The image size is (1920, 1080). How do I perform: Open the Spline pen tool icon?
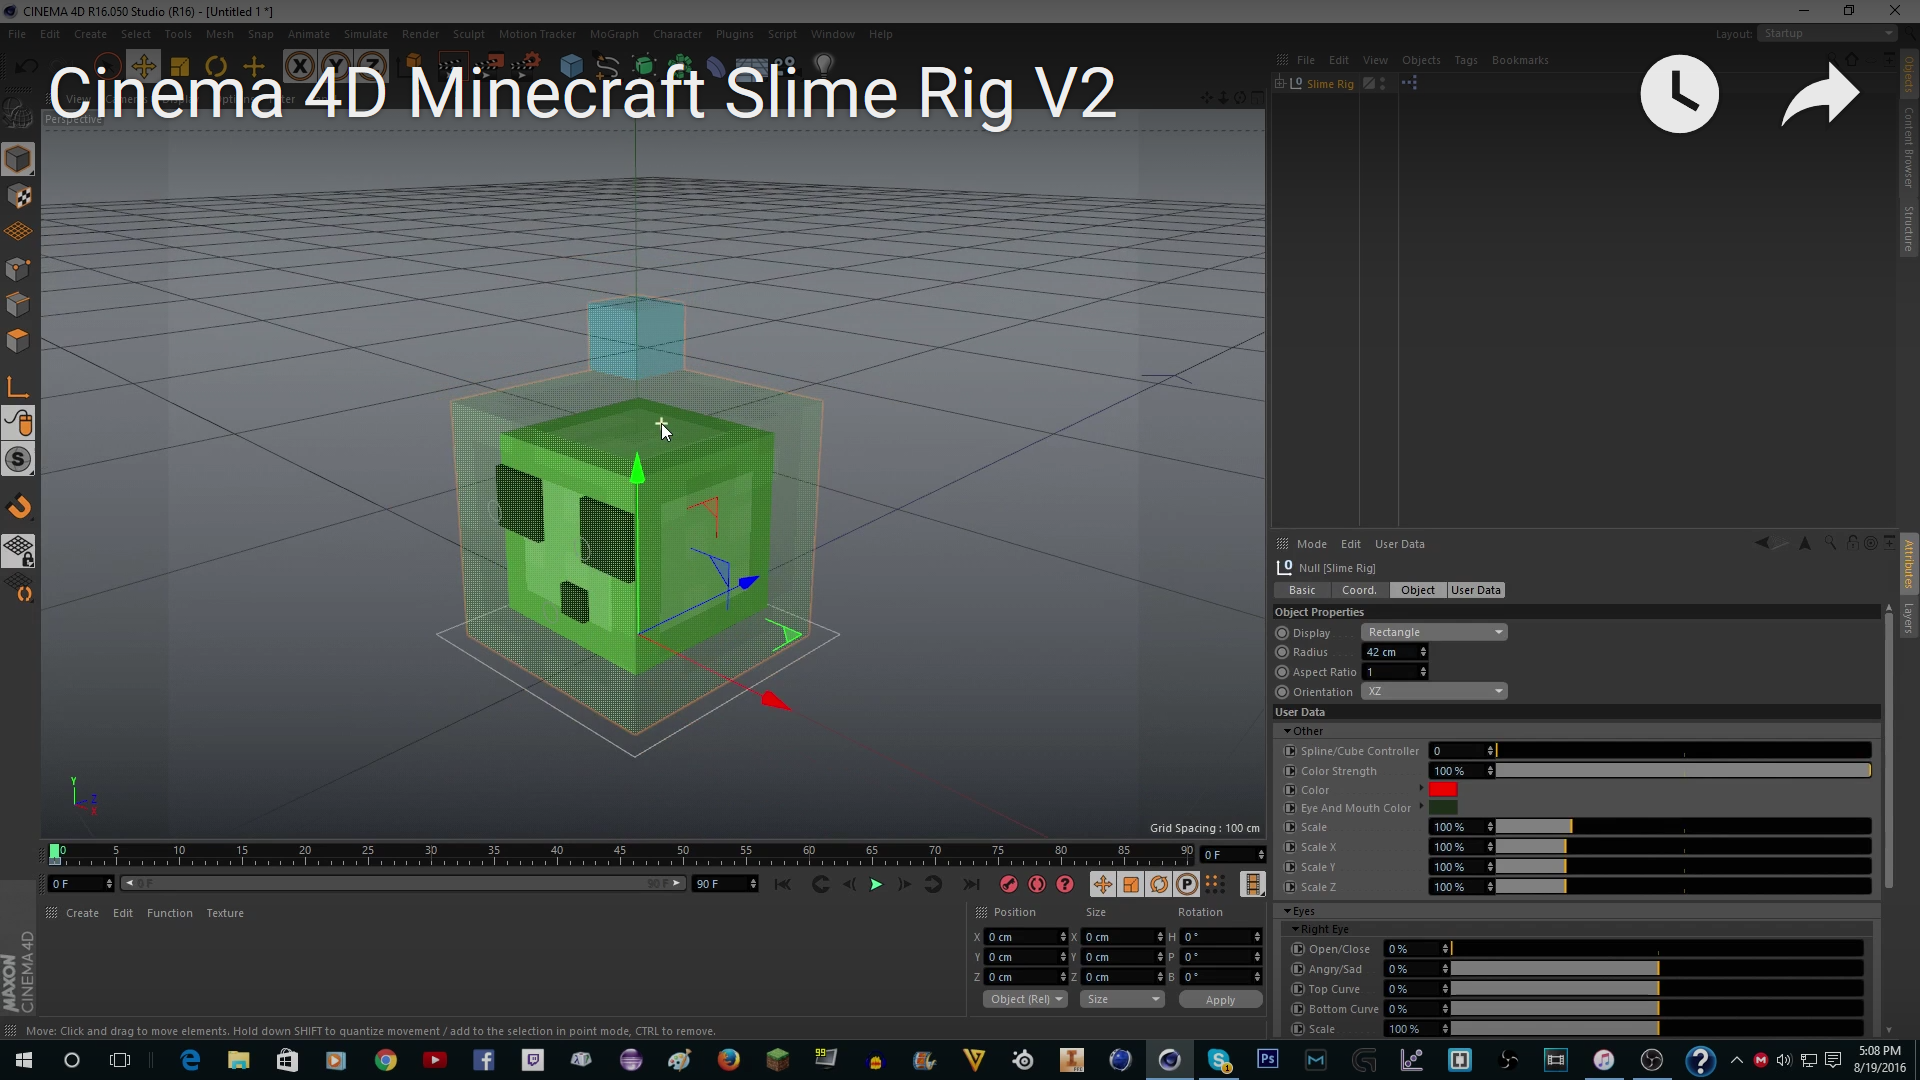(607, 67)
